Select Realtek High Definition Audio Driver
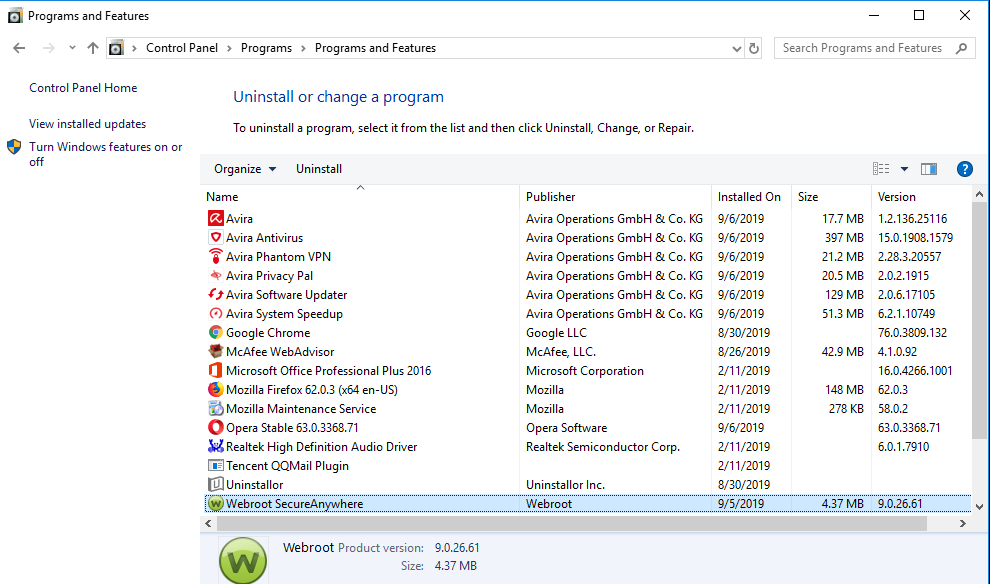Image resolution: width=990 pixels, height=584 pixels. pyautogui.click(x=321, y=446)
